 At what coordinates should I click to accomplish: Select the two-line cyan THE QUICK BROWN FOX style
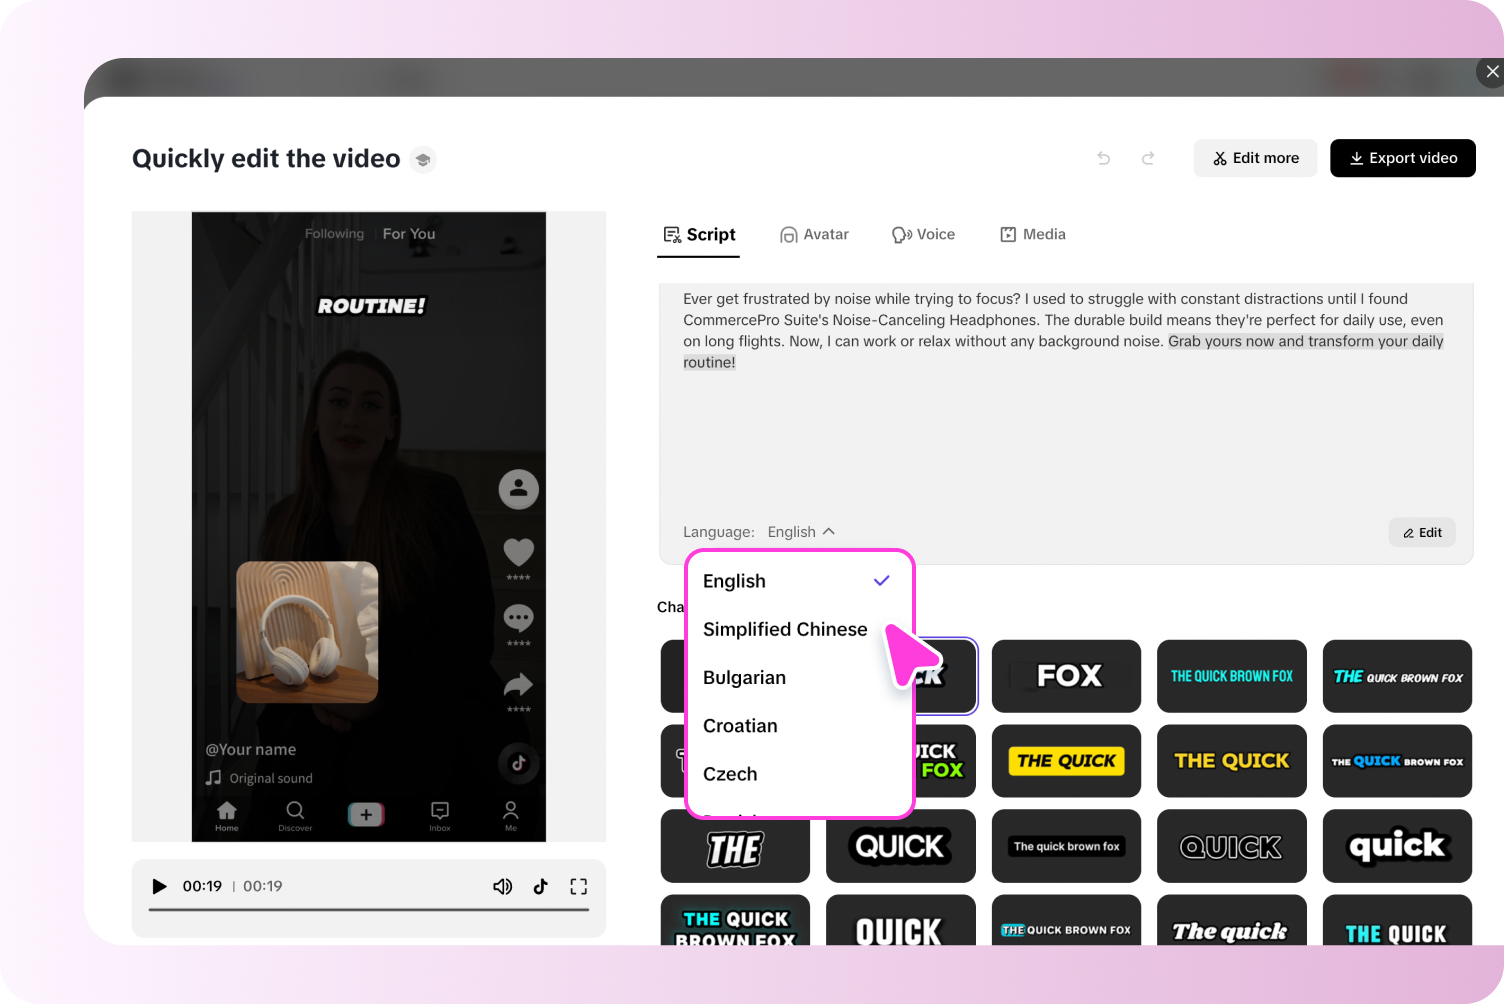point(735,922)
